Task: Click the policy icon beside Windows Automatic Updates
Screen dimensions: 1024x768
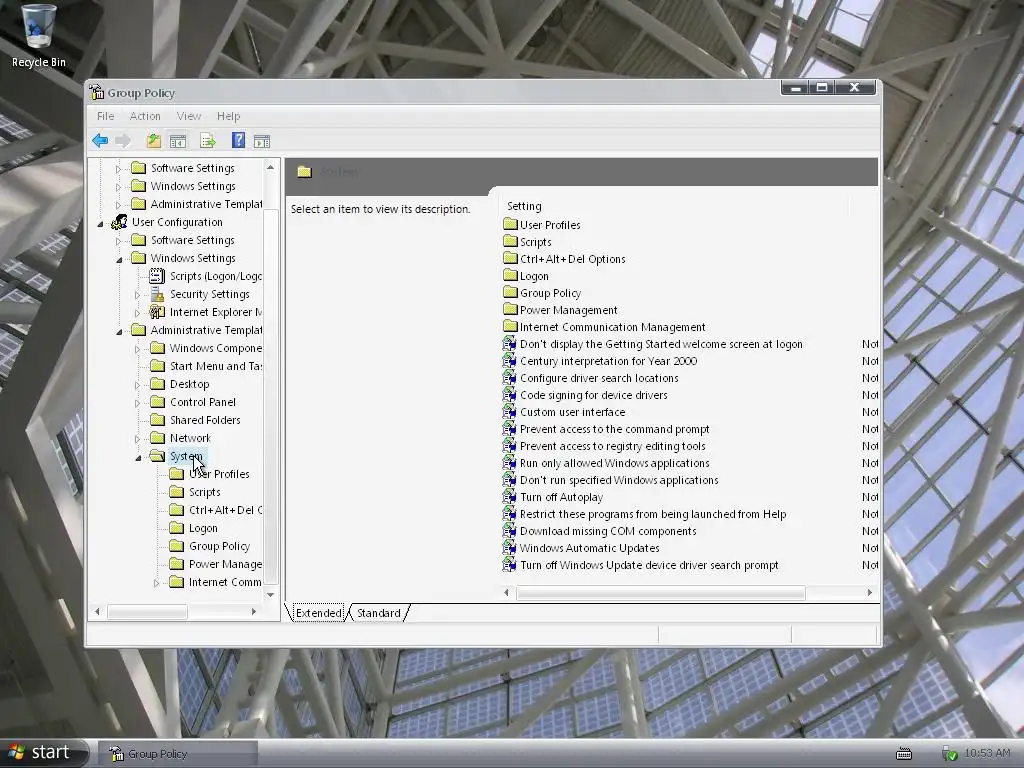Action: coord(509,547)
